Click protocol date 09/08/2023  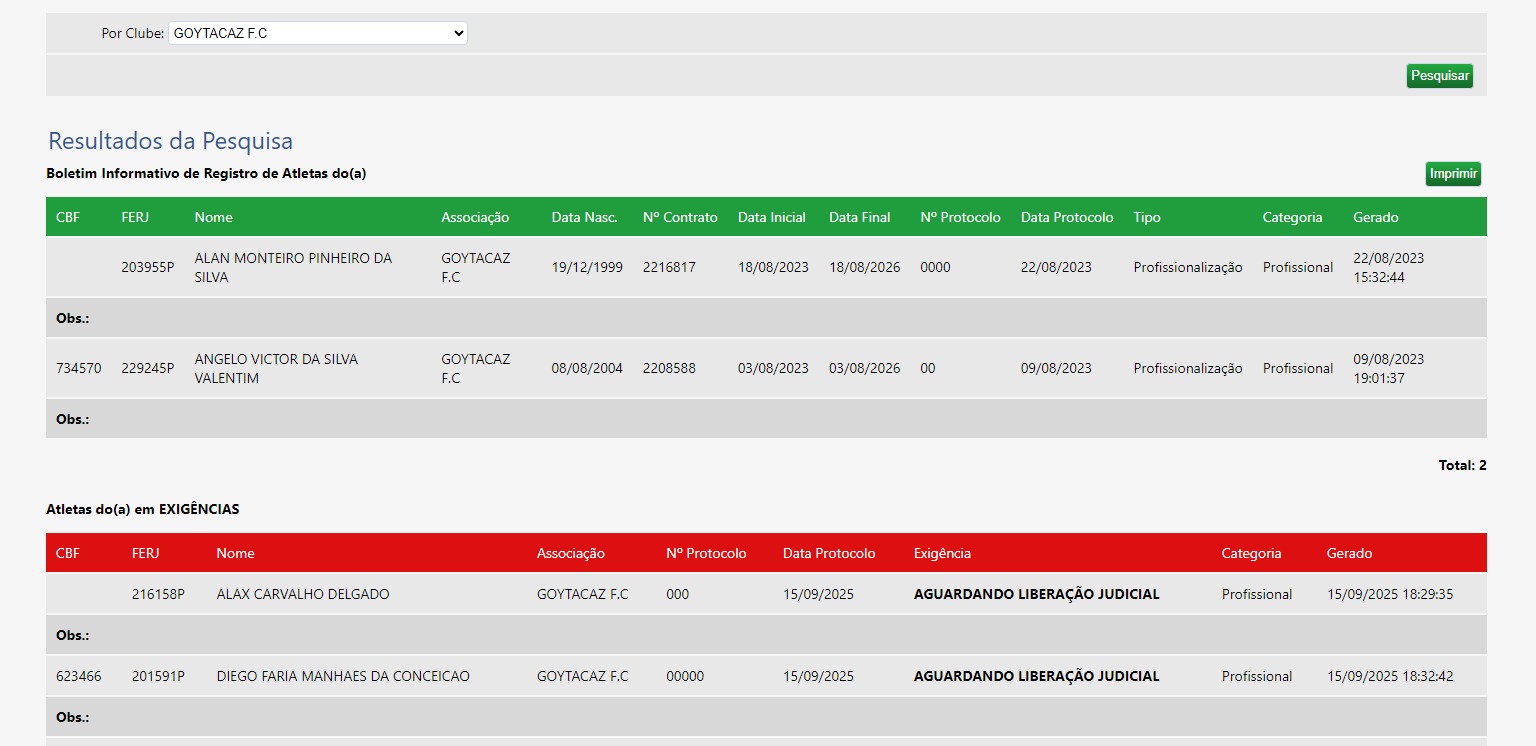pos(1056,368)
